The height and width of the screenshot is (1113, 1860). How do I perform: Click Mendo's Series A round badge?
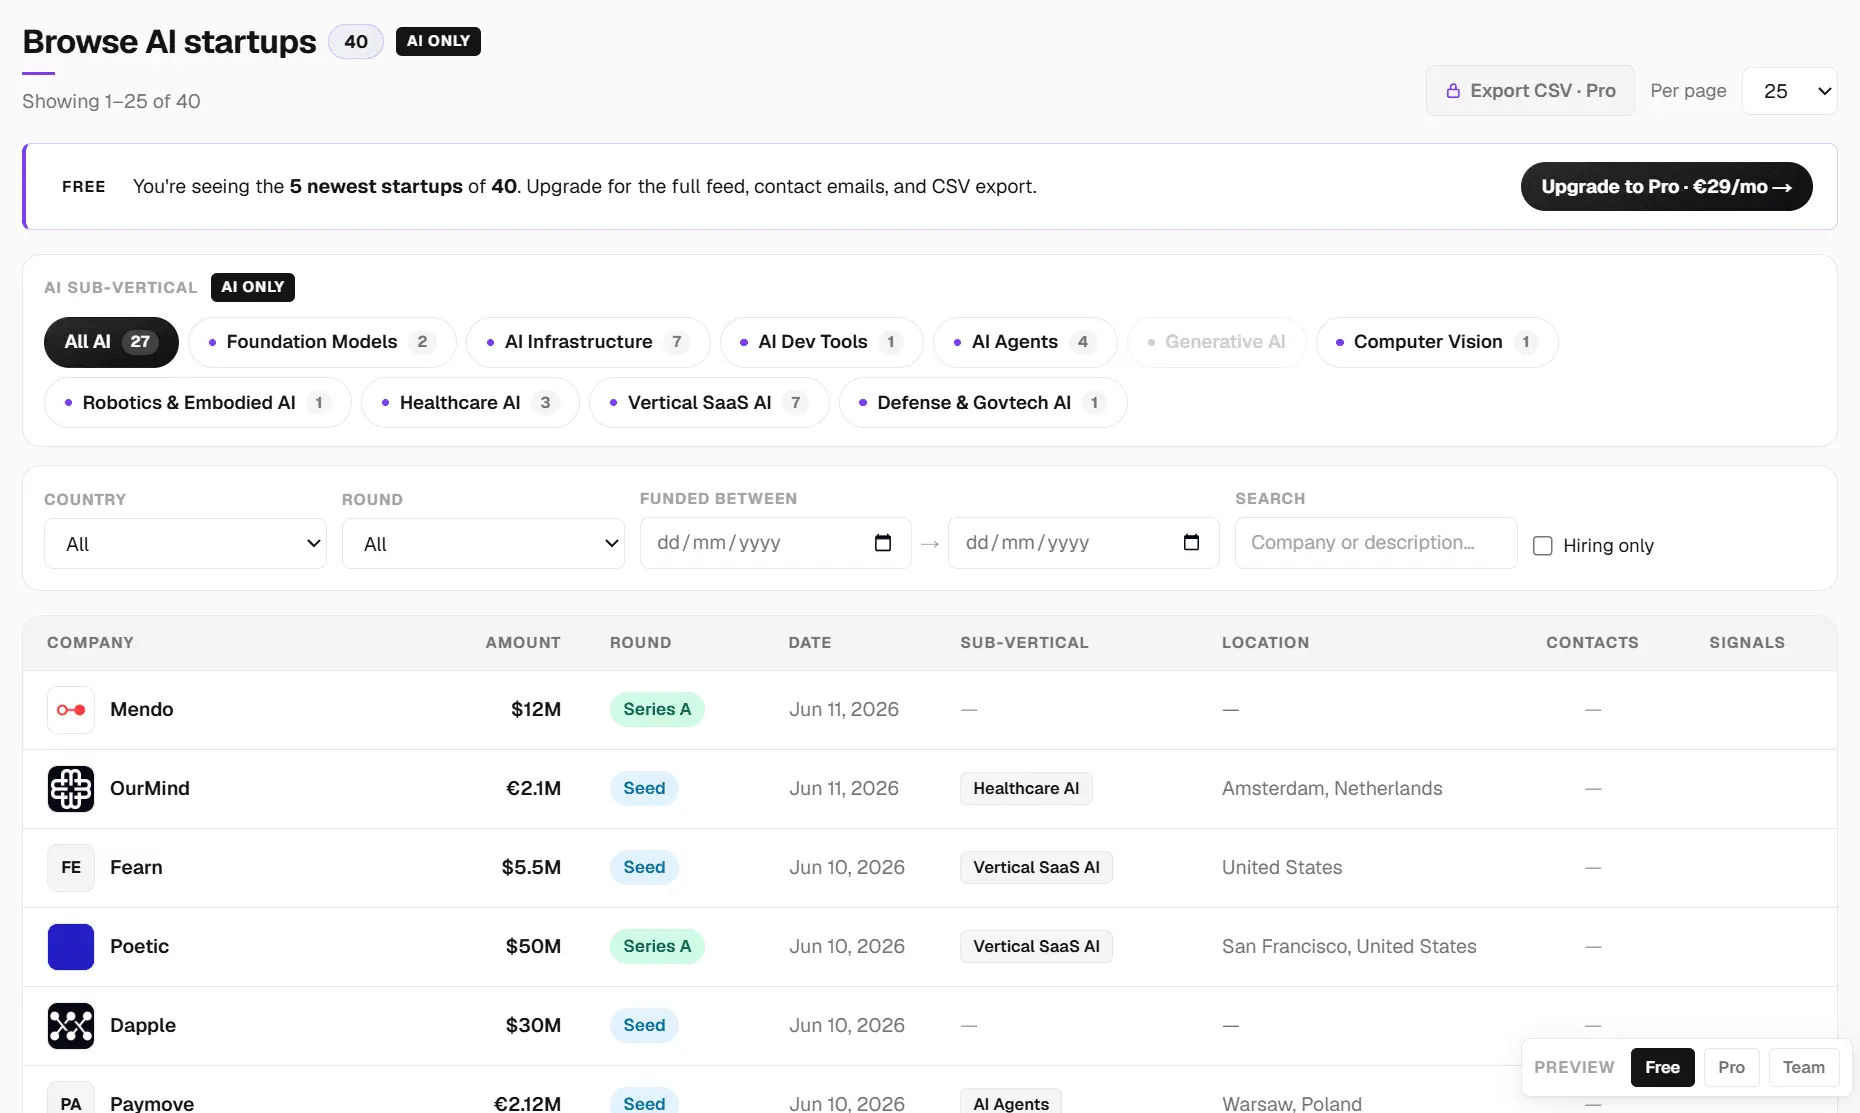click(x=657, y=710)
